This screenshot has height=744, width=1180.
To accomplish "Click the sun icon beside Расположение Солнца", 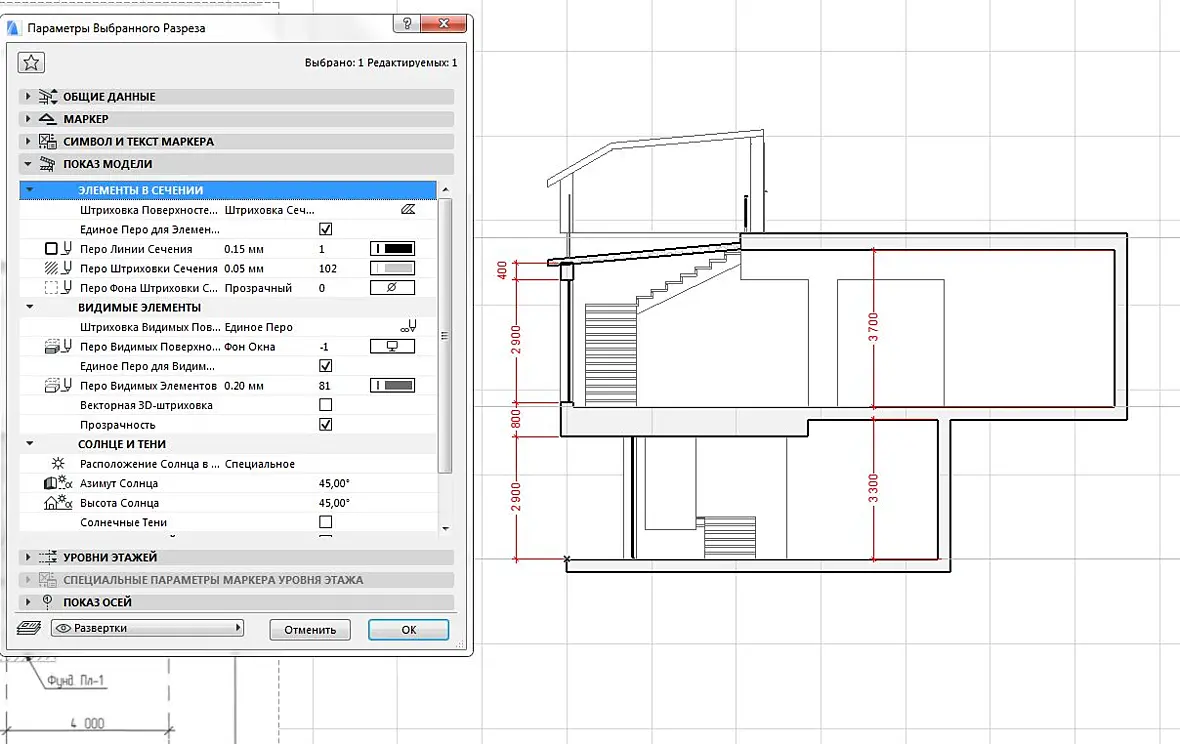I will point(58,463).
